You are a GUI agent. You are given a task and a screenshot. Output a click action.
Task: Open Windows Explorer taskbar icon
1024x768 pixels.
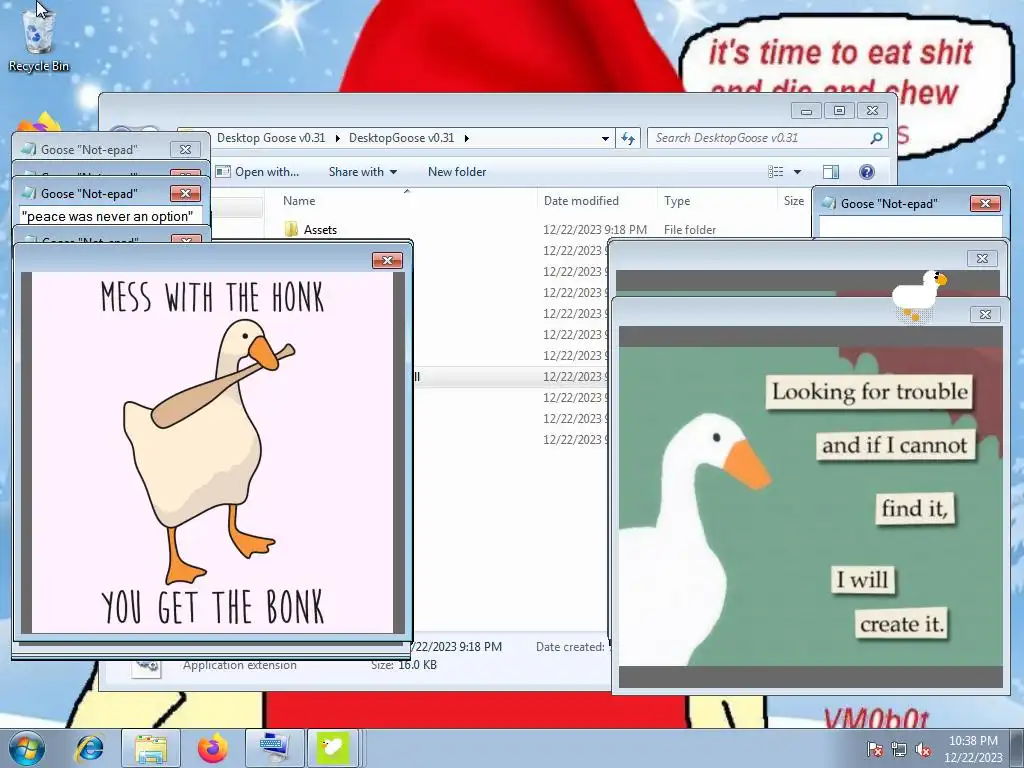pyautogui.click(x=151, y=748)
